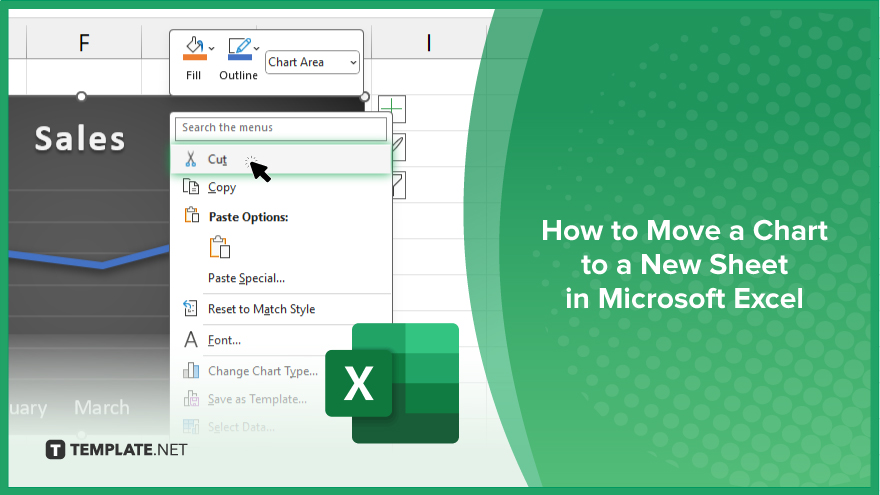
Task: Select Save as Template… entry
Action: [x=257, y=399]
